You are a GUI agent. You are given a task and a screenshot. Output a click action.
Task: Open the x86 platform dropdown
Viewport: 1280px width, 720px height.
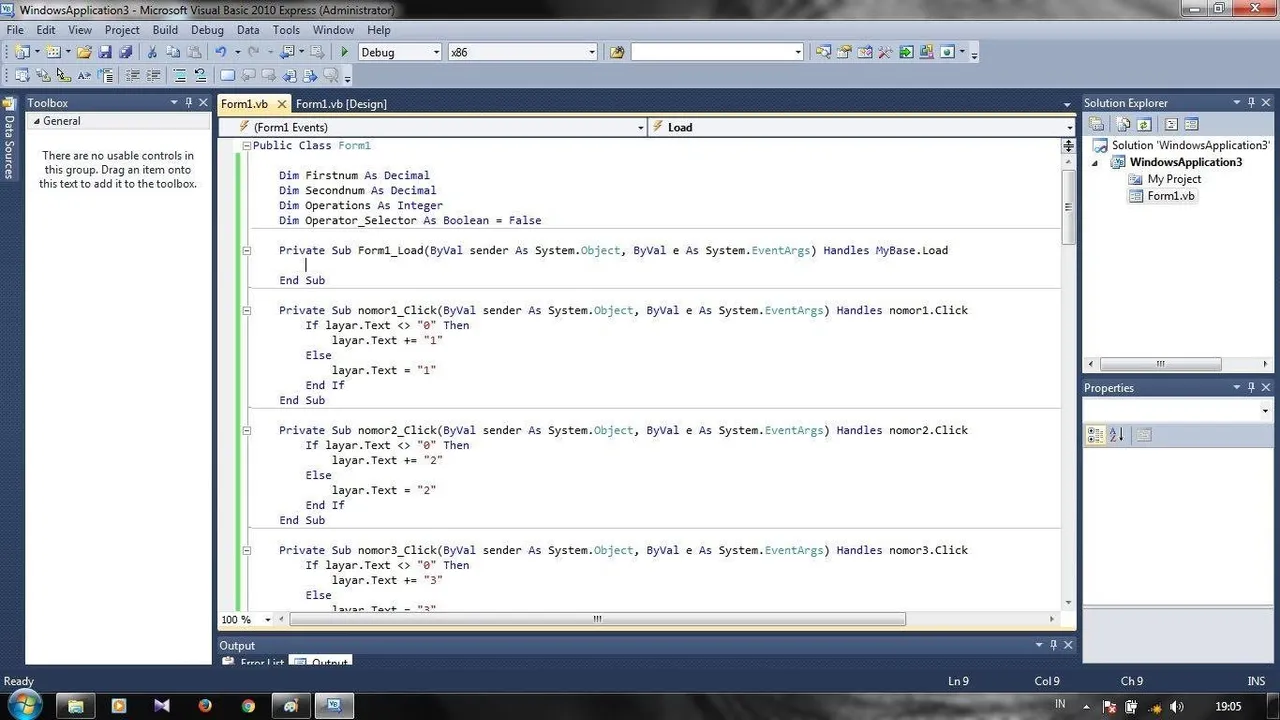pos(592,52)
